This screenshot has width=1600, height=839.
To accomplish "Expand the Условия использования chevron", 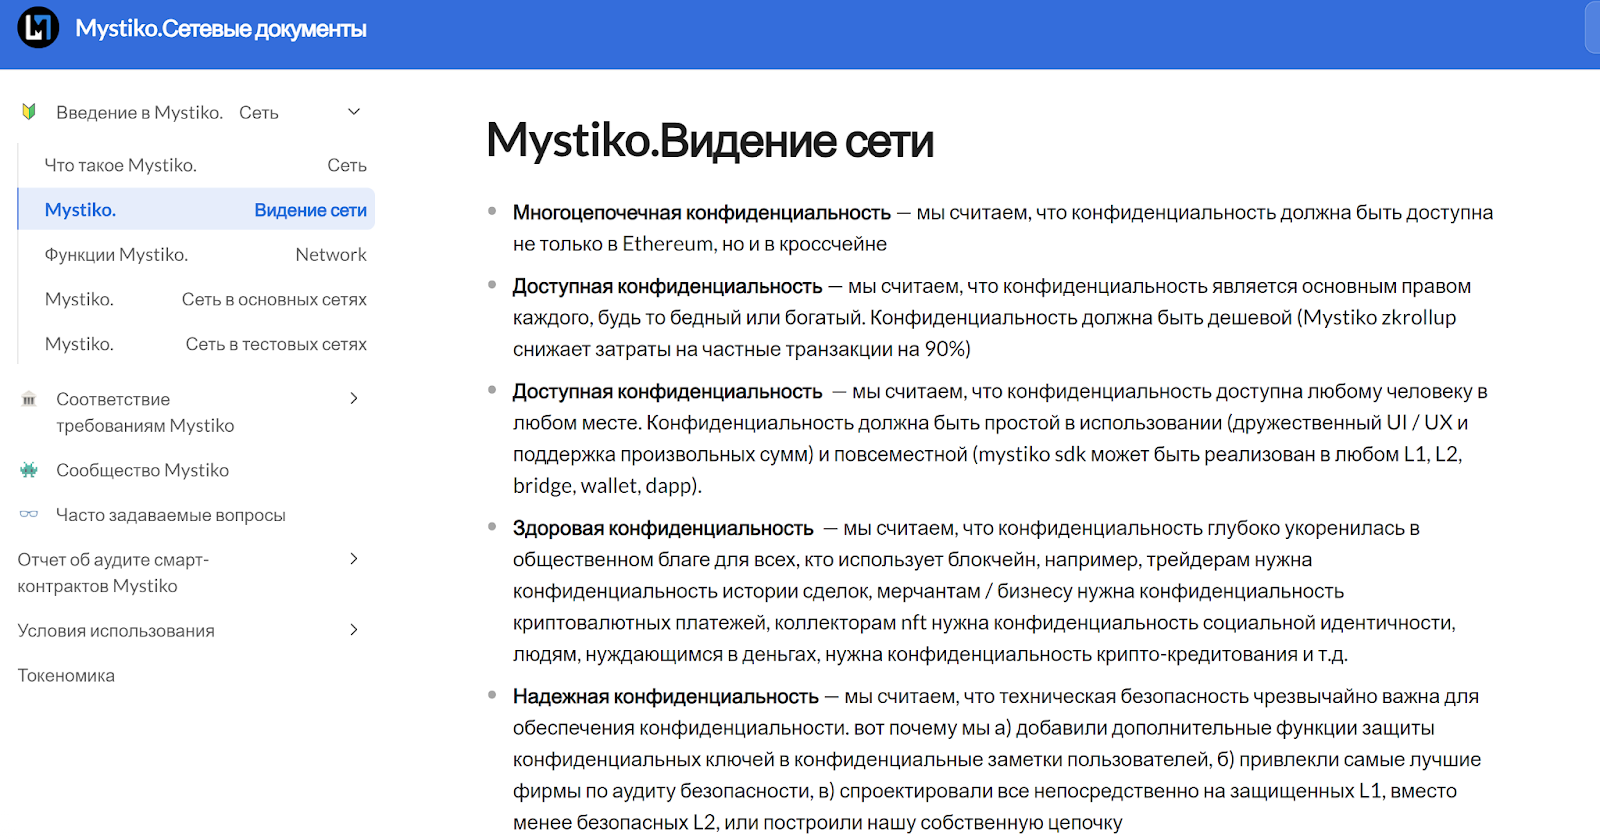I will click(353, 630).
